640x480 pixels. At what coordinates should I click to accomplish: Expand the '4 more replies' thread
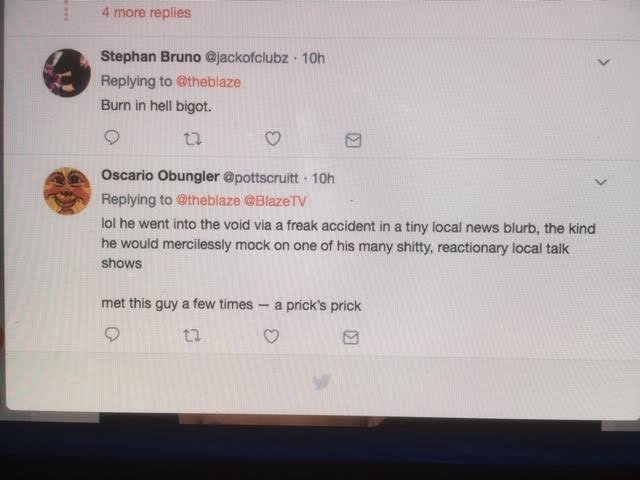[x=146, y=13]
